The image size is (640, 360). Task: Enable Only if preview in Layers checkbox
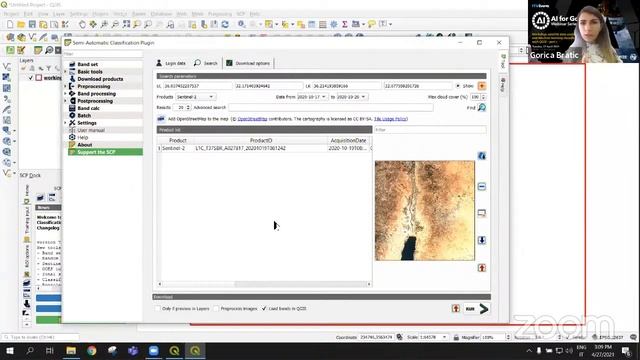(x=158, y=309)
